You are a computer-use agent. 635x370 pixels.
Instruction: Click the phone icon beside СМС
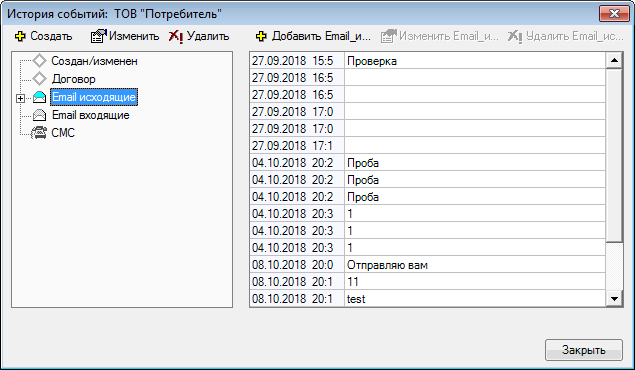[x=39, y=133]
